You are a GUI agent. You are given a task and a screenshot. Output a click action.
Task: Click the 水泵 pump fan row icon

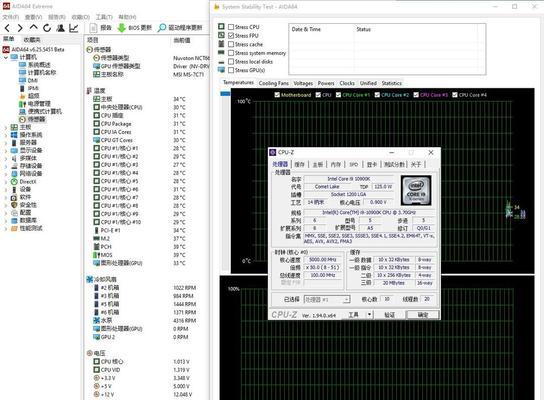(x=96, y=320)
